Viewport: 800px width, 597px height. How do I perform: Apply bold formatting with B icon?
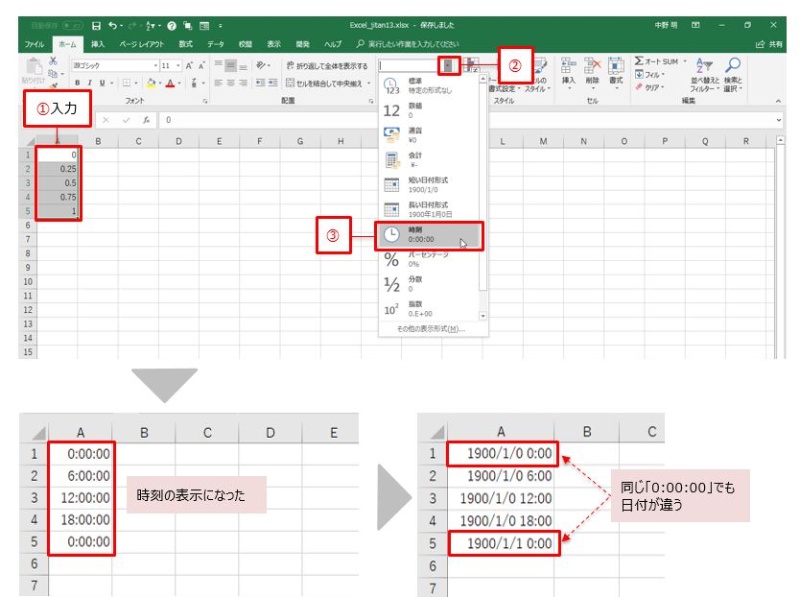76,83
